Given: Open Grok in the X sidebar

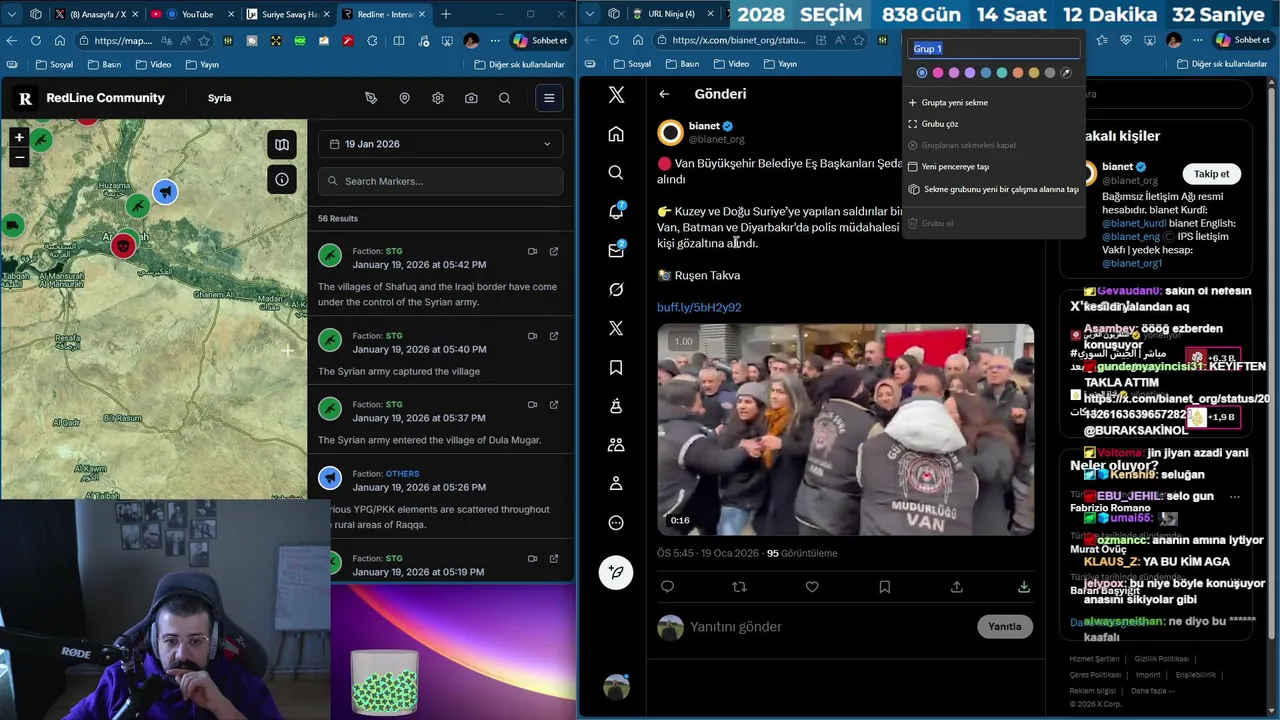Looking at the screenshot, I should 616,289.
